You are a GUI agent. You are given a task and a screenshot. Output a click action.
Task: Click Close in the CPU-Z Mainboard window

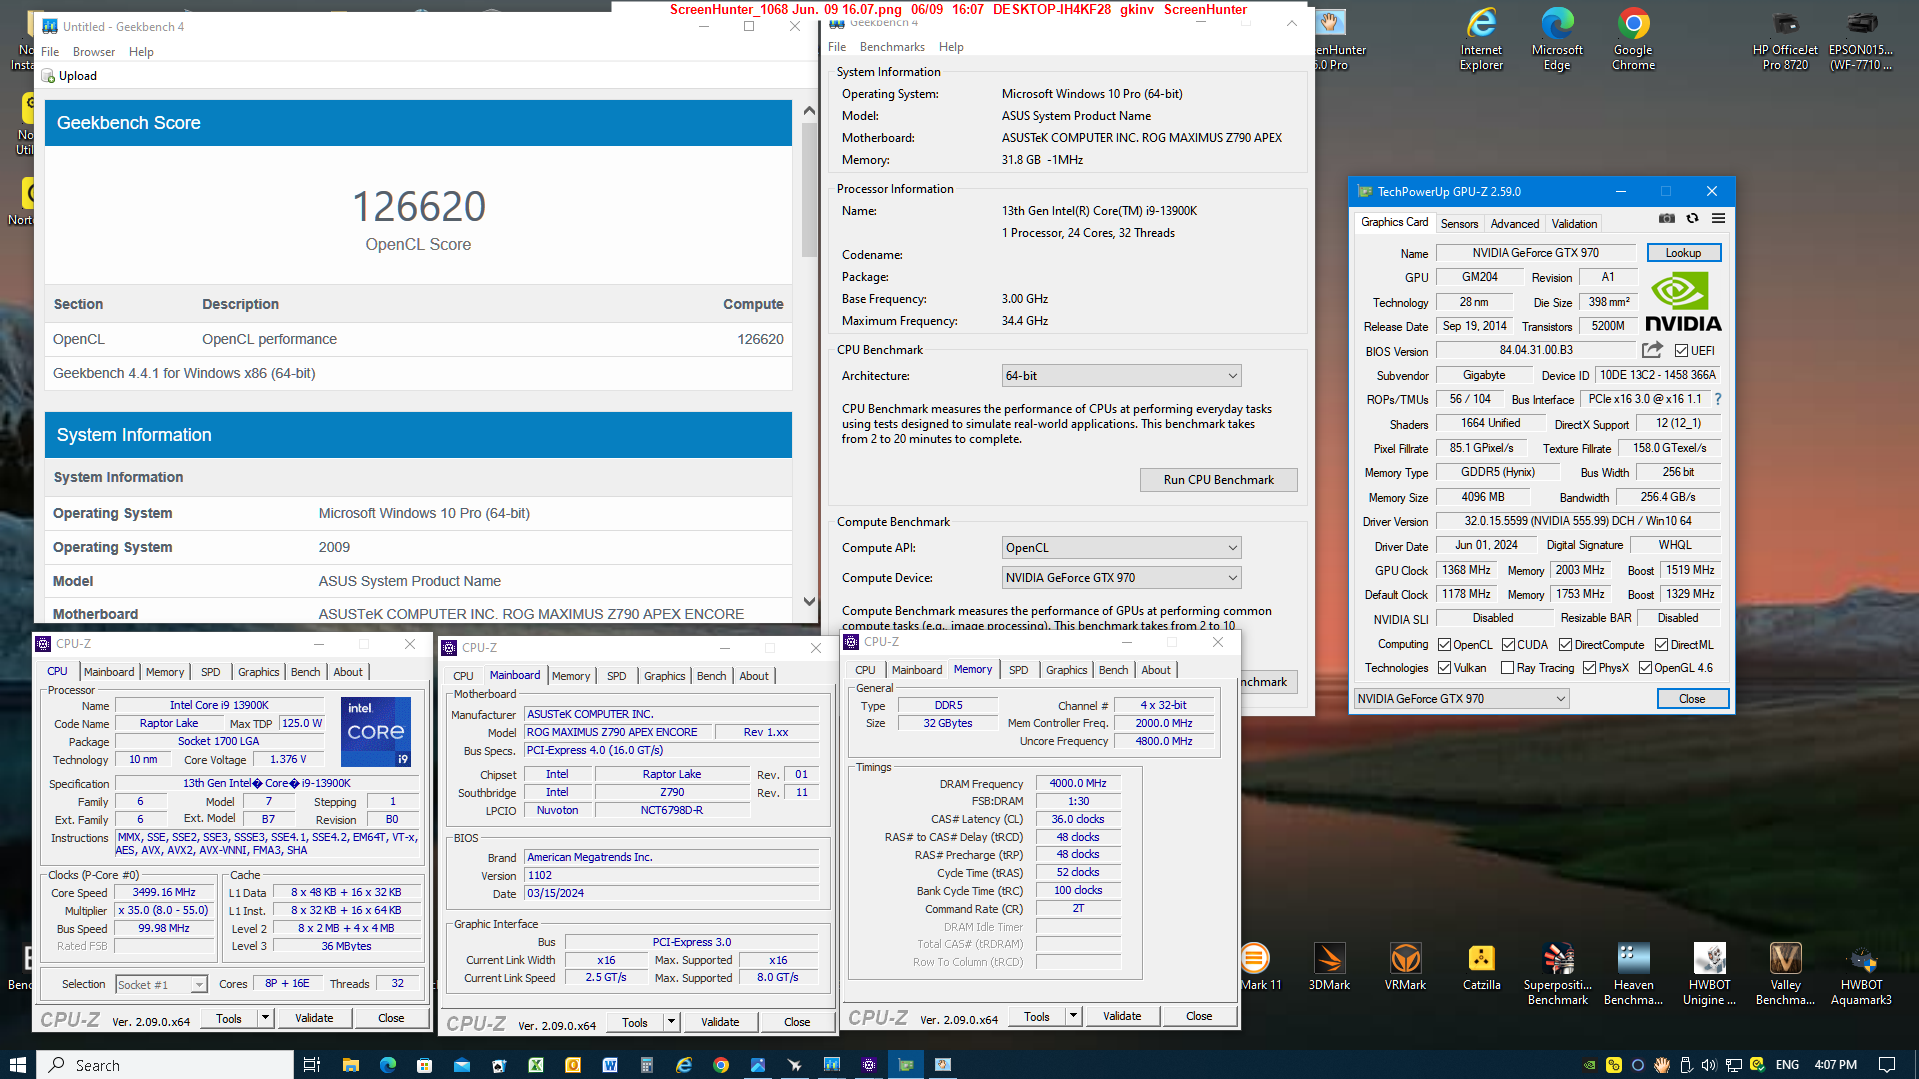797,1022
